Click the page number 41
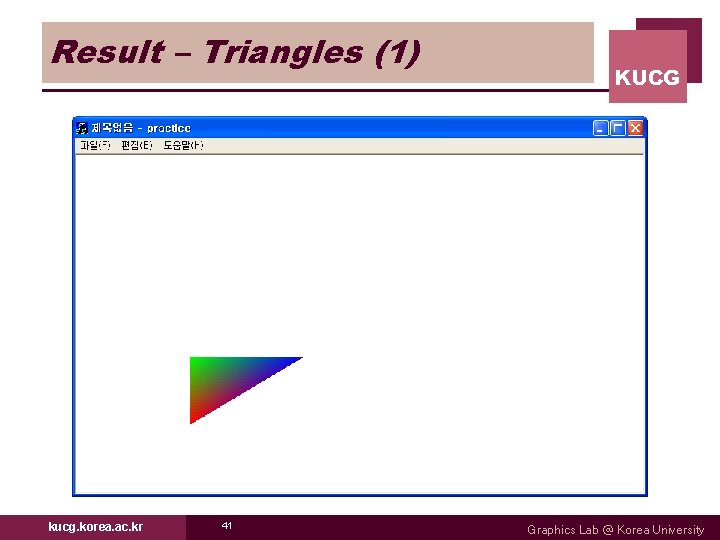Screen dimensions: 720x540 pyautogui.click(x=227, y=525)
